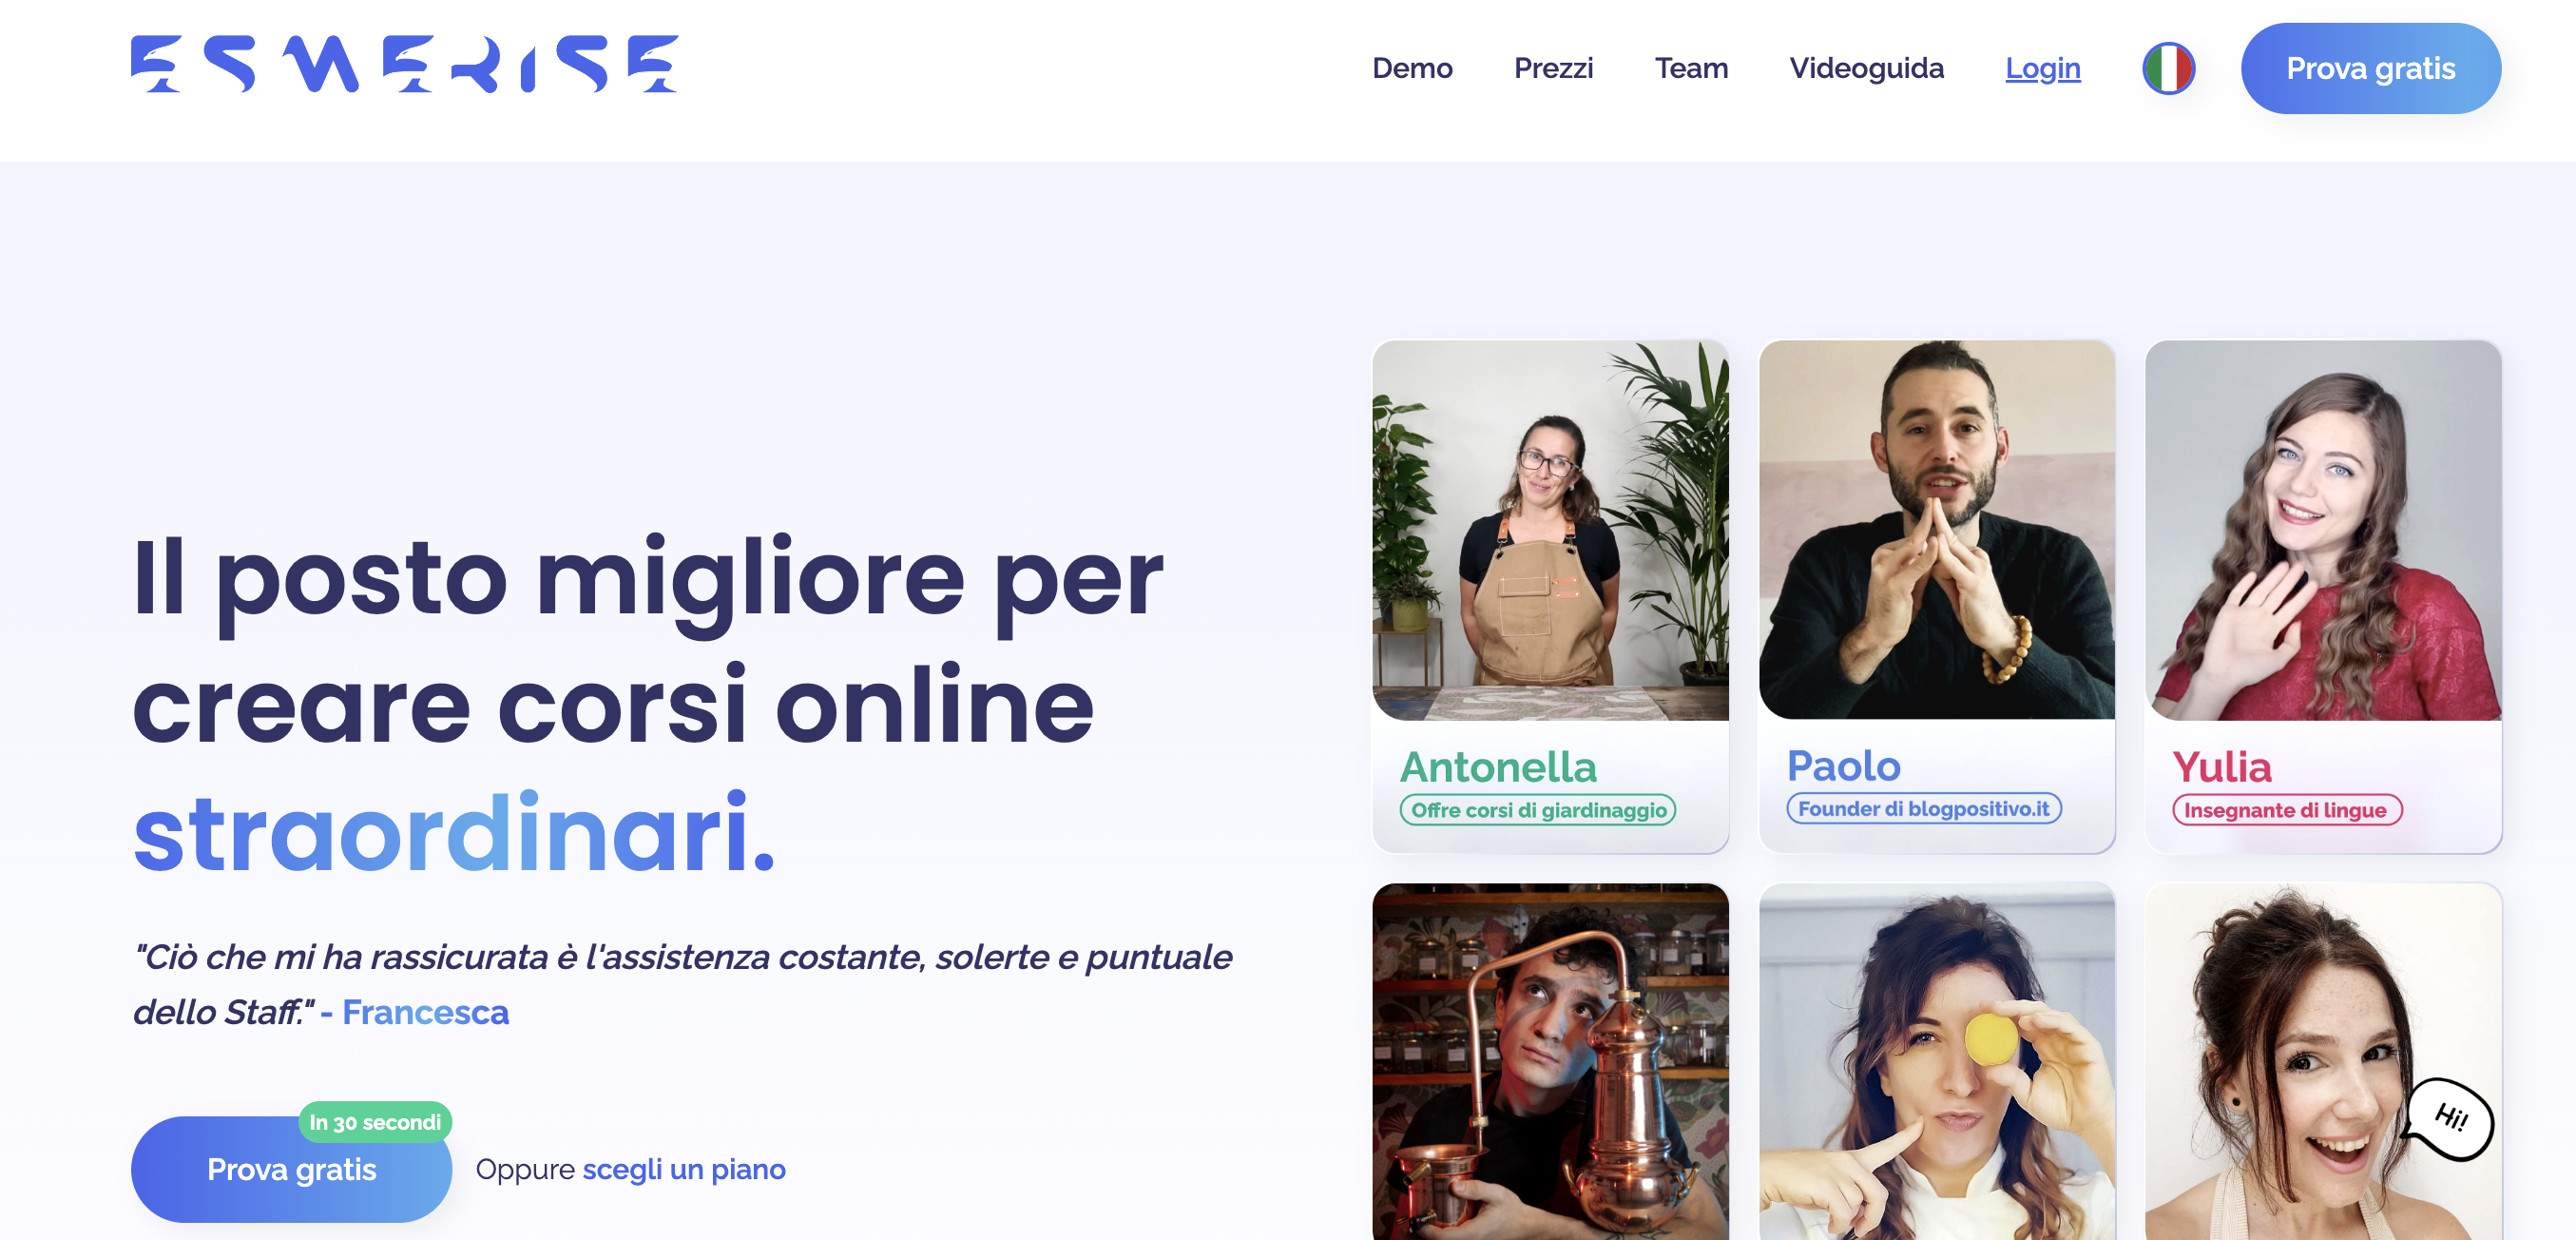Click the Offre corsi di giardinaggio tag
This screenshot has height=1240, width=2576.
point(1538,810)
